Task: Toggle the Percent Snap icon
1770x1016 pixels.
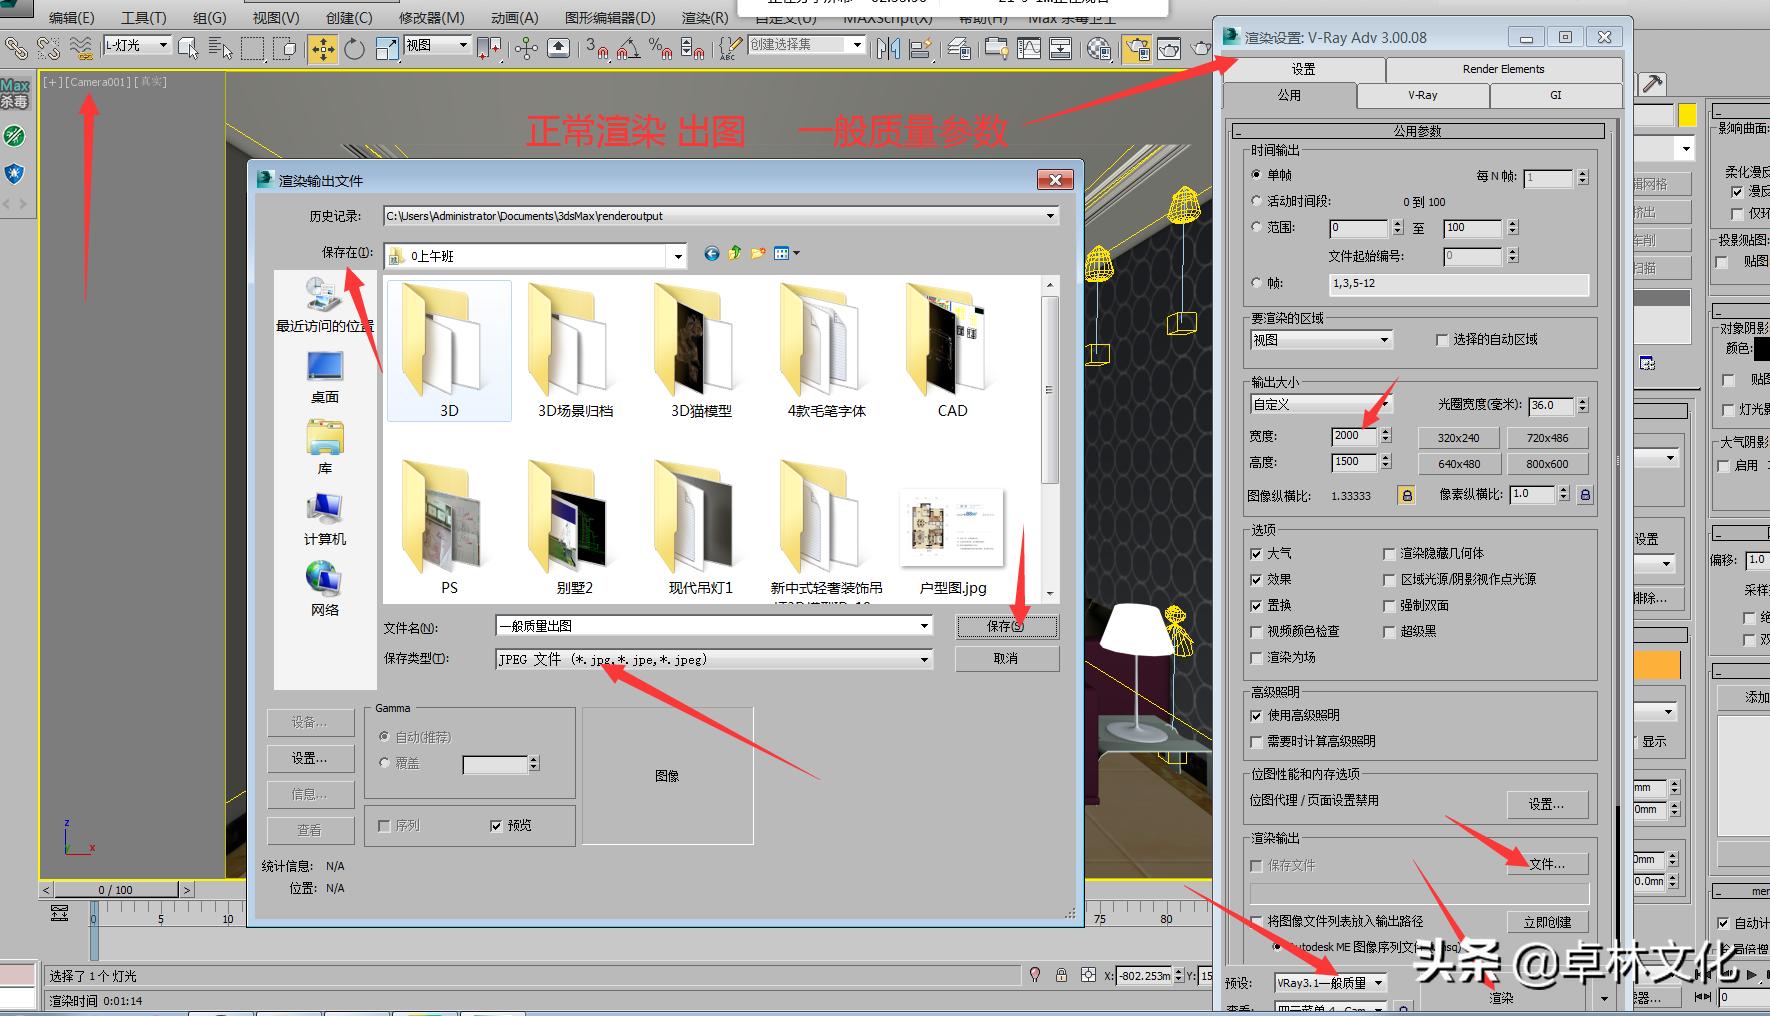Action: [x=660, y=47]
